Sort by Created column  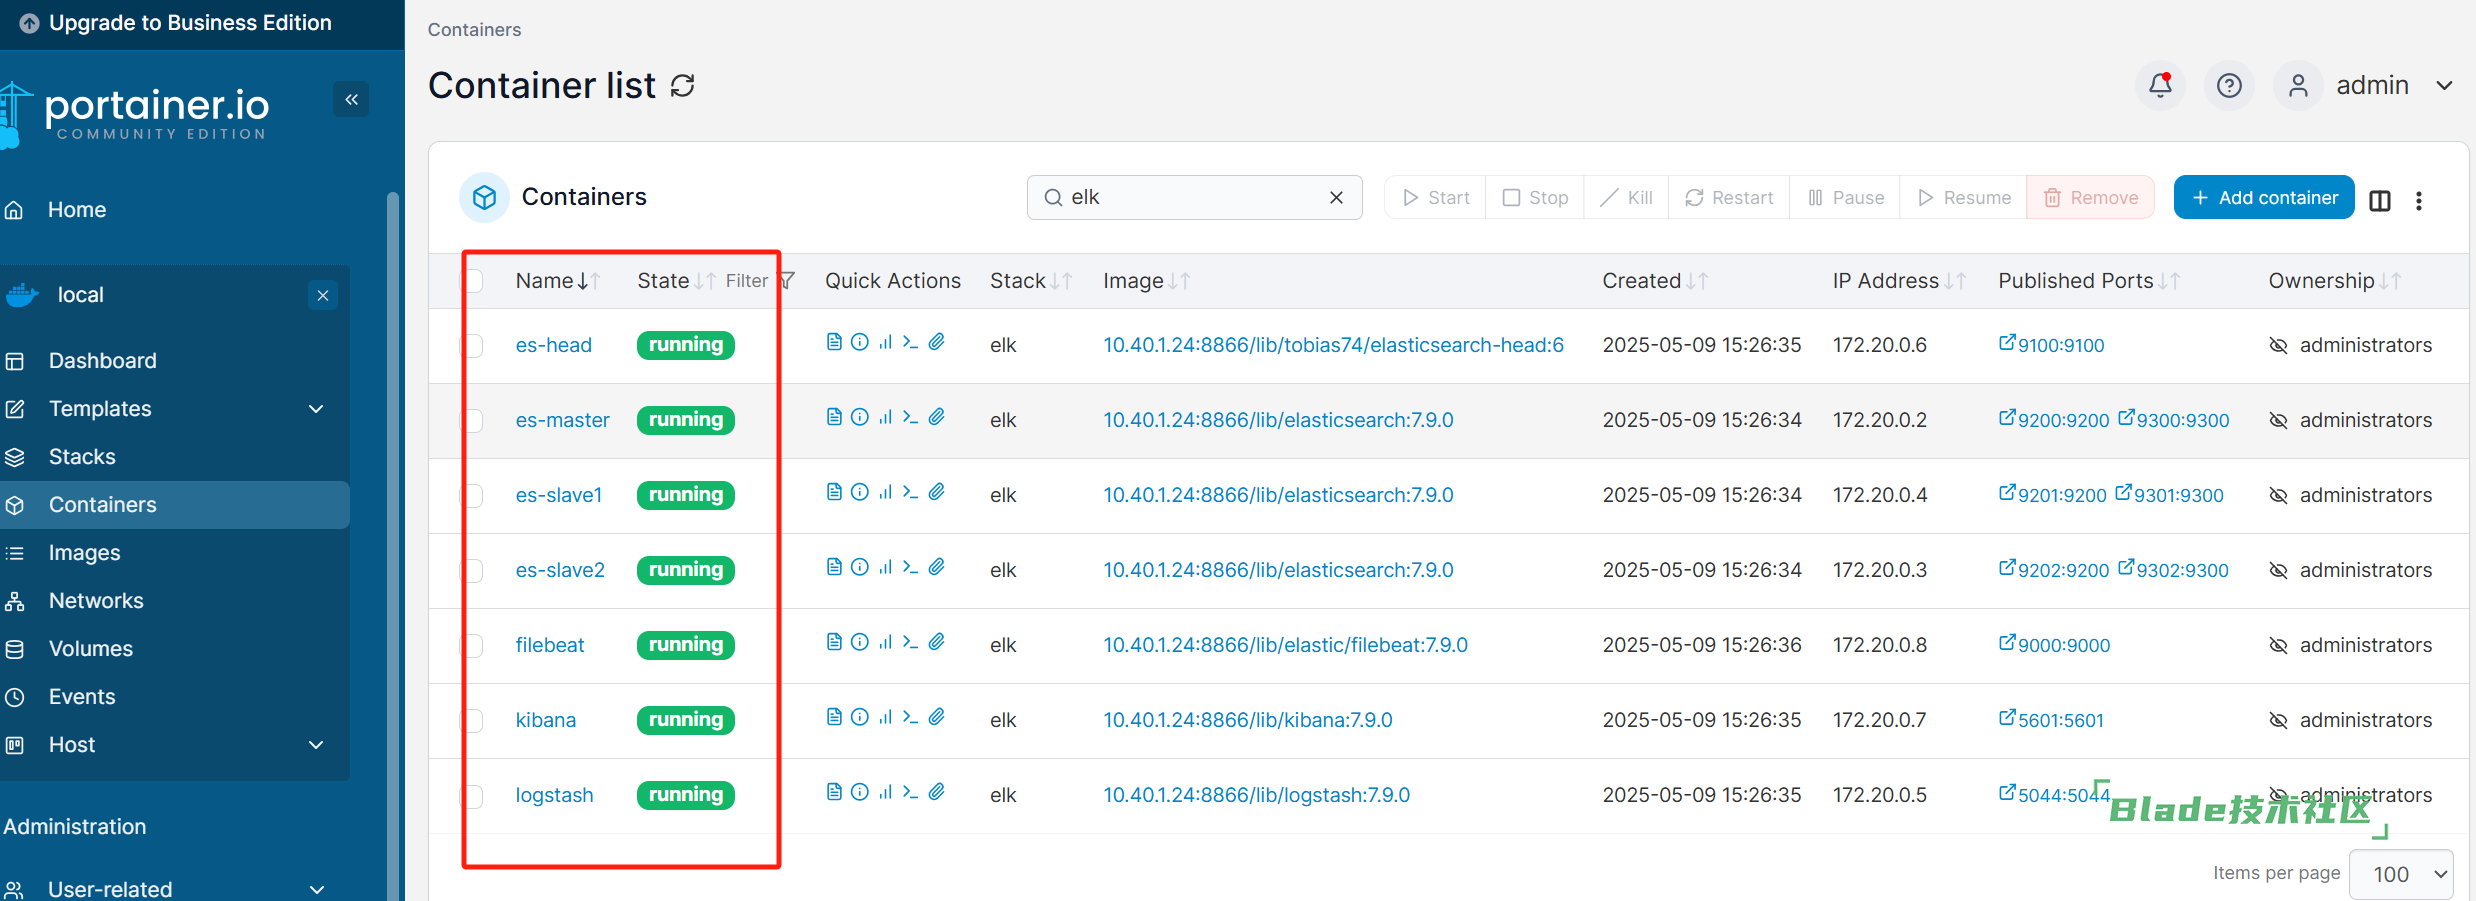click(1655, 281)
